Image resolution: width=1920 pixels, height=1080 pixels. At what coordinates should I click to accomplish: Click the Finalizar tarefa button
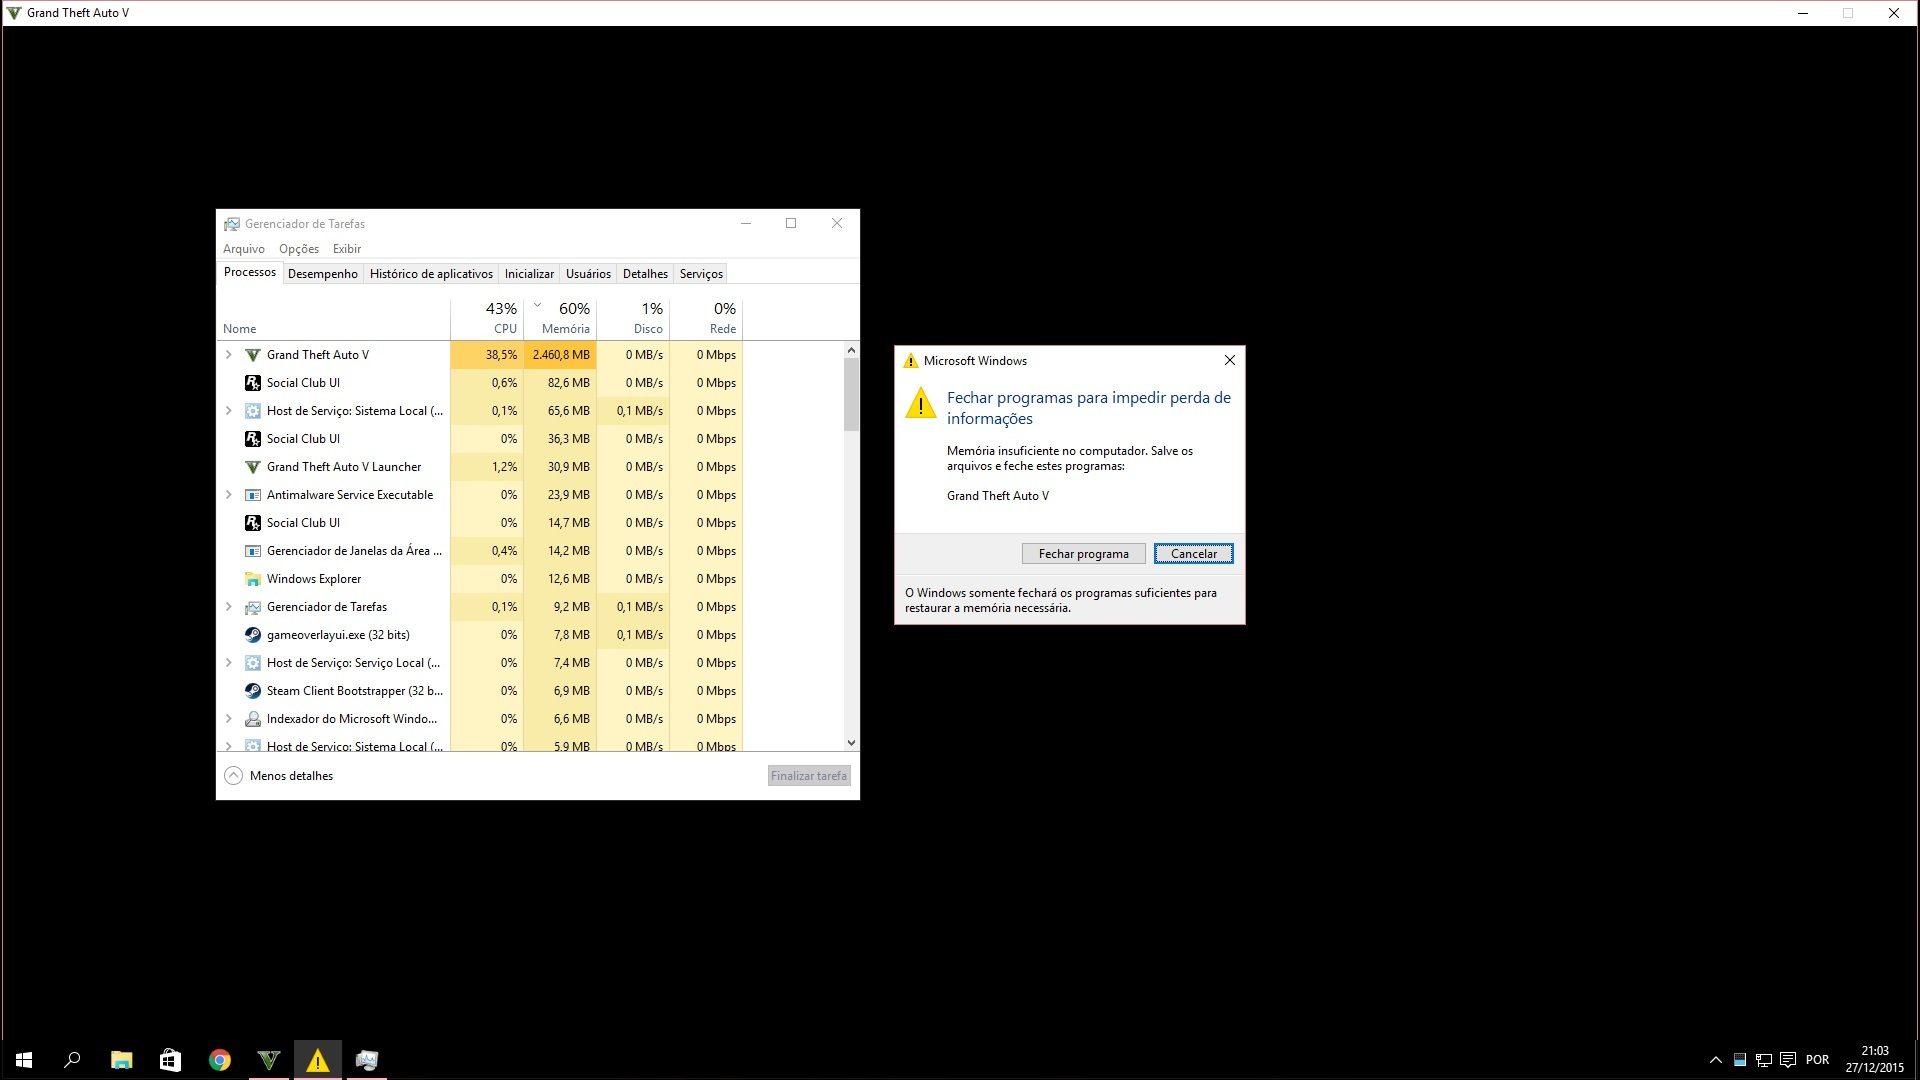[x=809, y=776]
